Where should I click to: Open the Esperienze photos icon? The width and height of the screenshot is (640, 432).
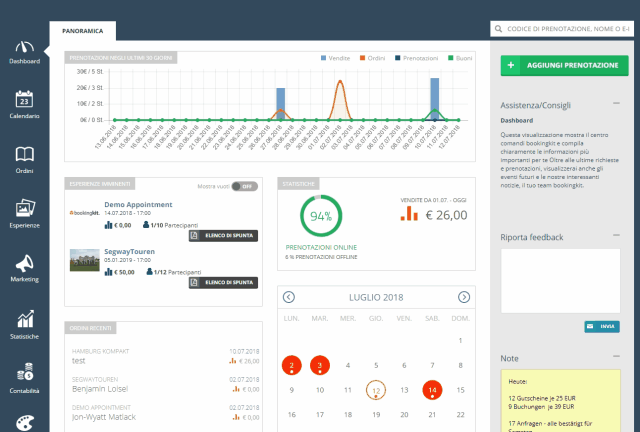coord(25,208)
